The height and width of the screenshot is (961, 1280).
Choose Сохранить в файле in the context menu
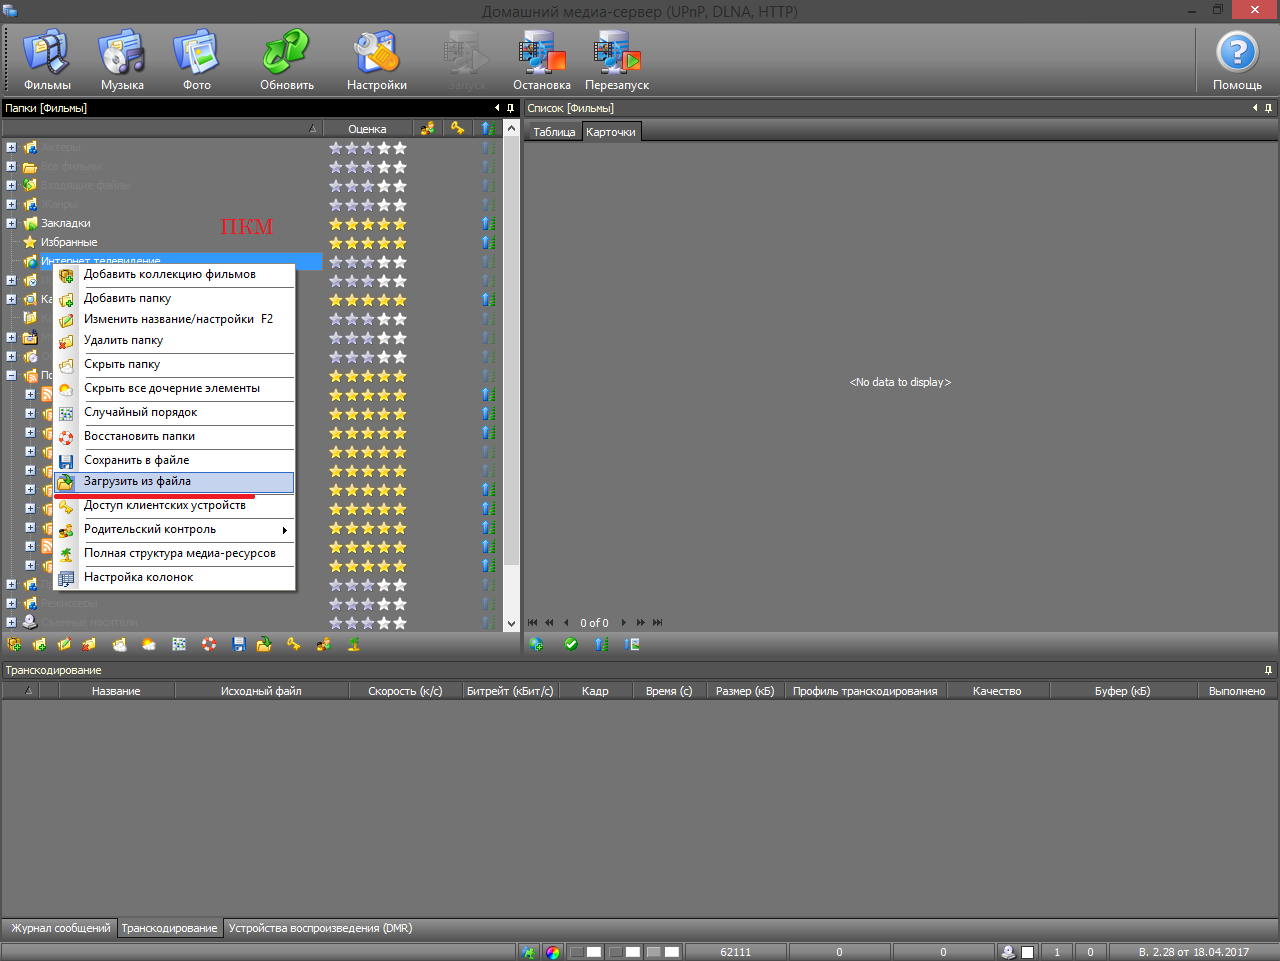pos(174,460)
